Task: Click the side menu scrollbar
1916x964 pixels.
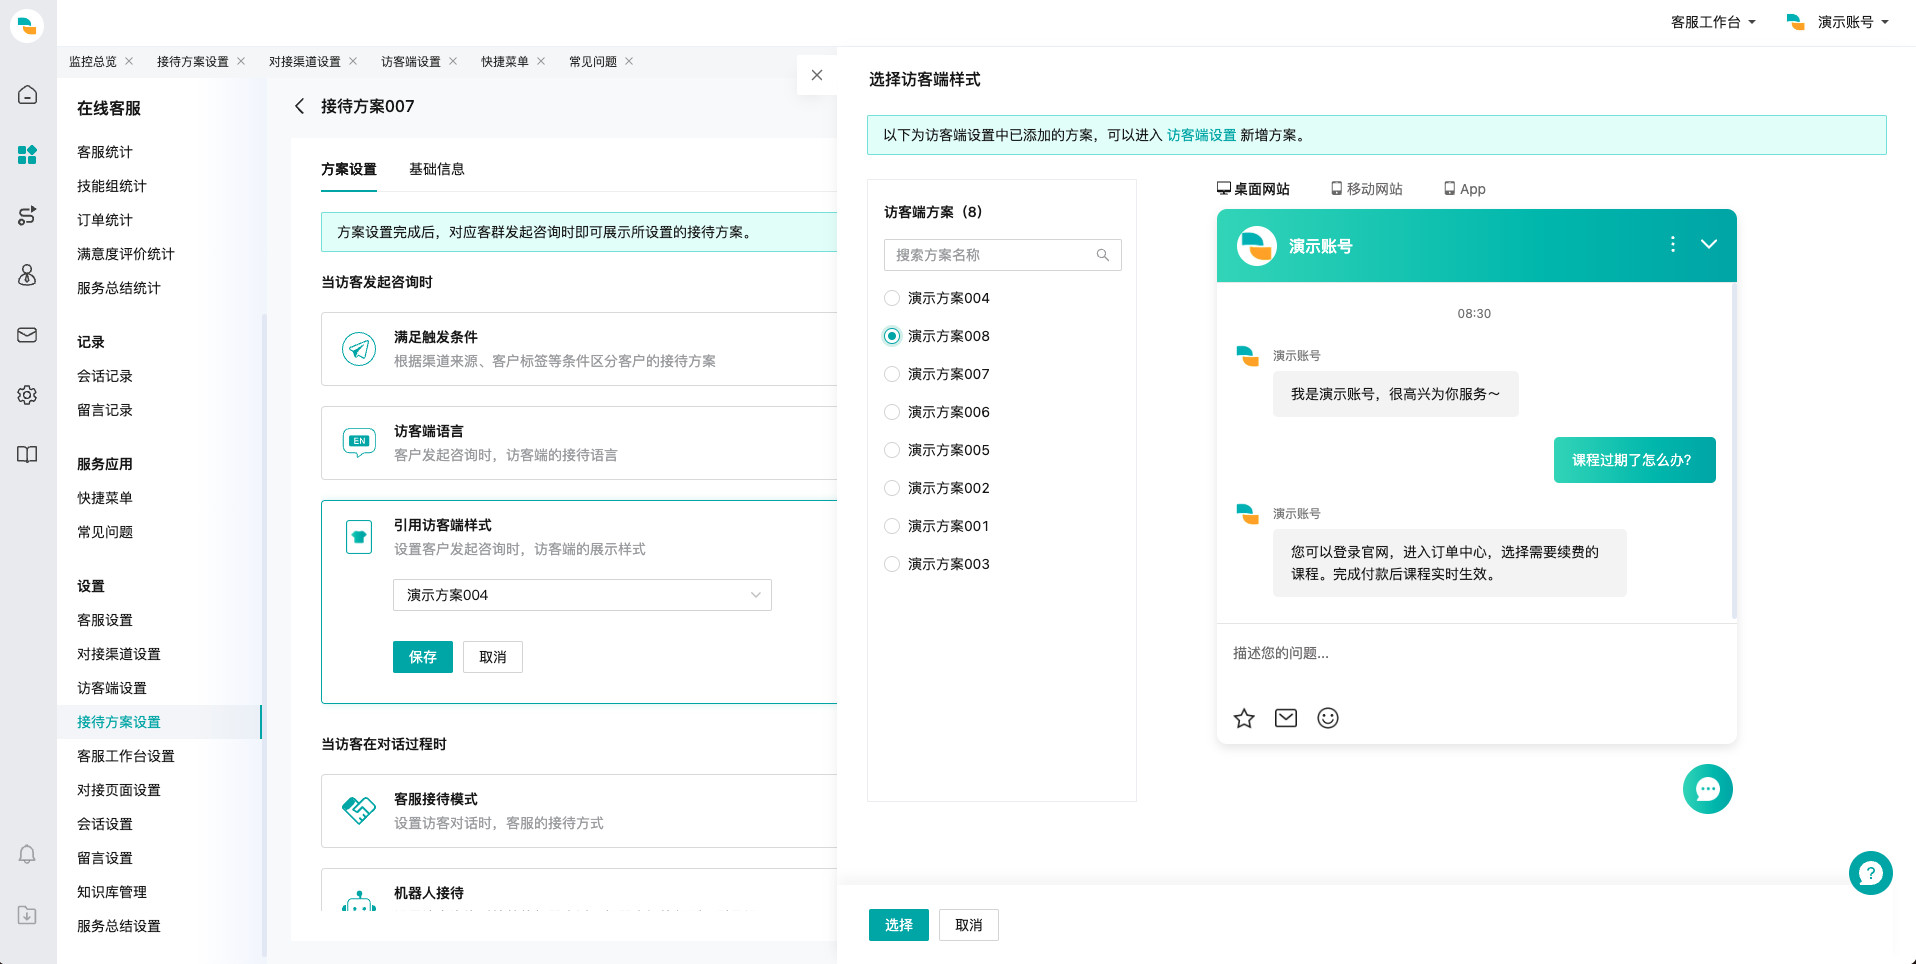Action: click(x=264, y=635)
